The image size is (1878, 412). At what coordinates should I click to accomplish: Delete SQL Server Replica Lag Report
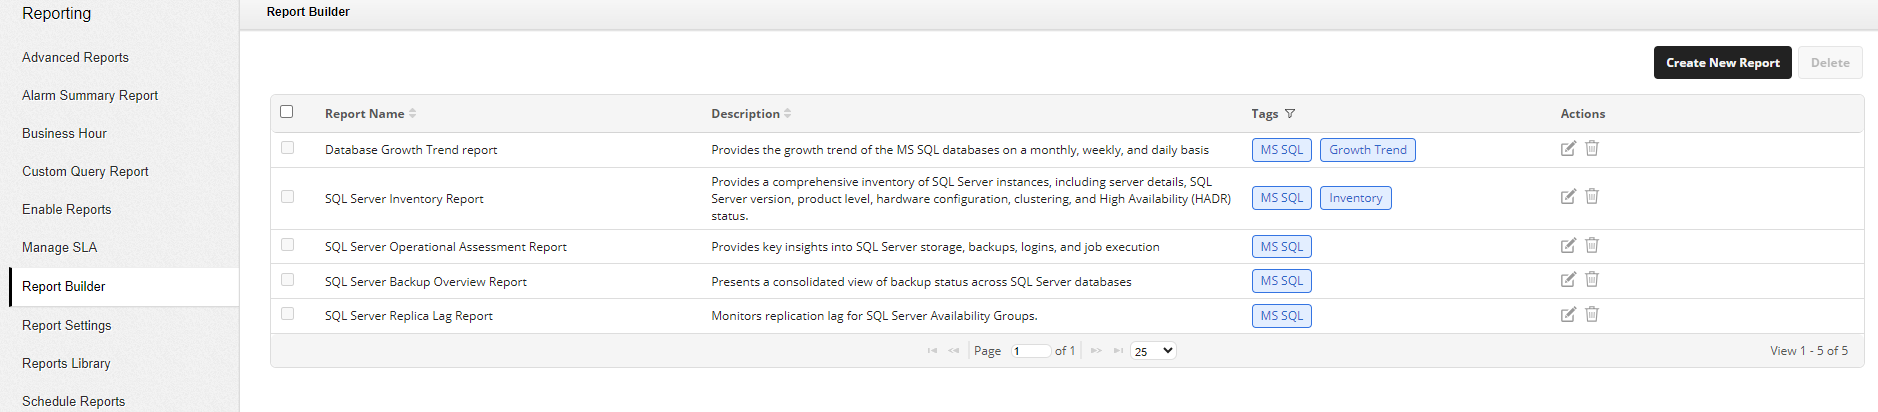tap(1592, 314)
